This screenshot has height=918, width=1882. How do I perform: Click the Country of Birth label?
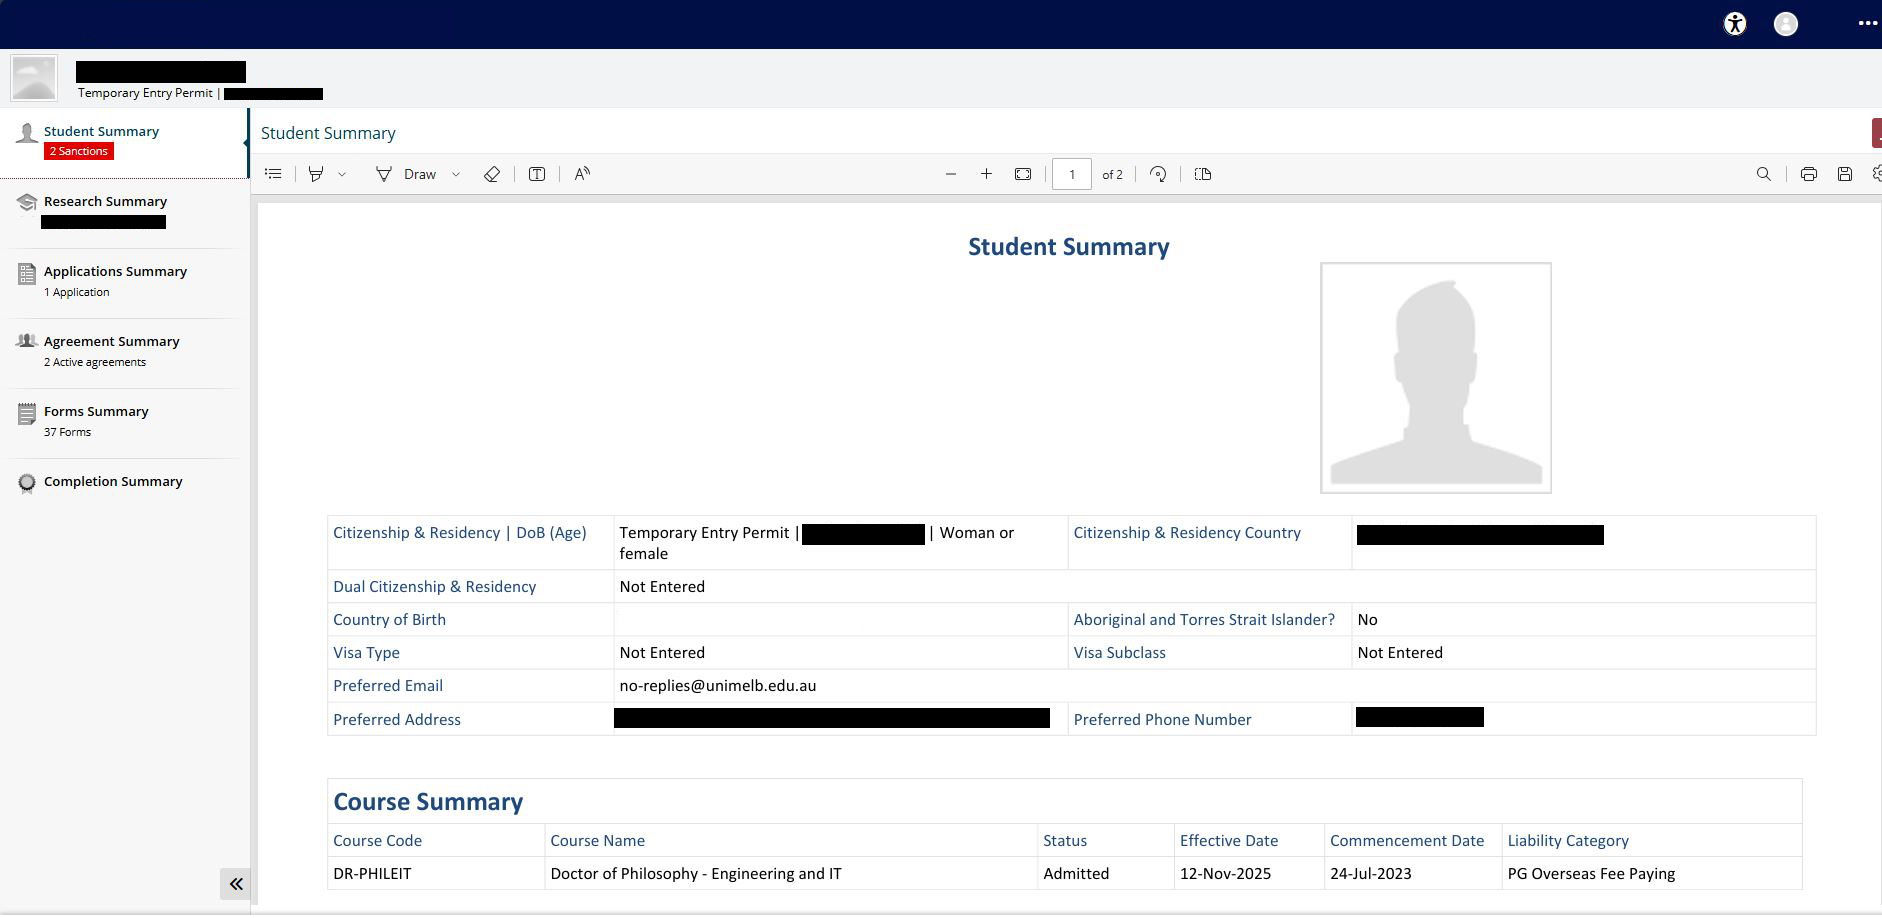point(389,620)
